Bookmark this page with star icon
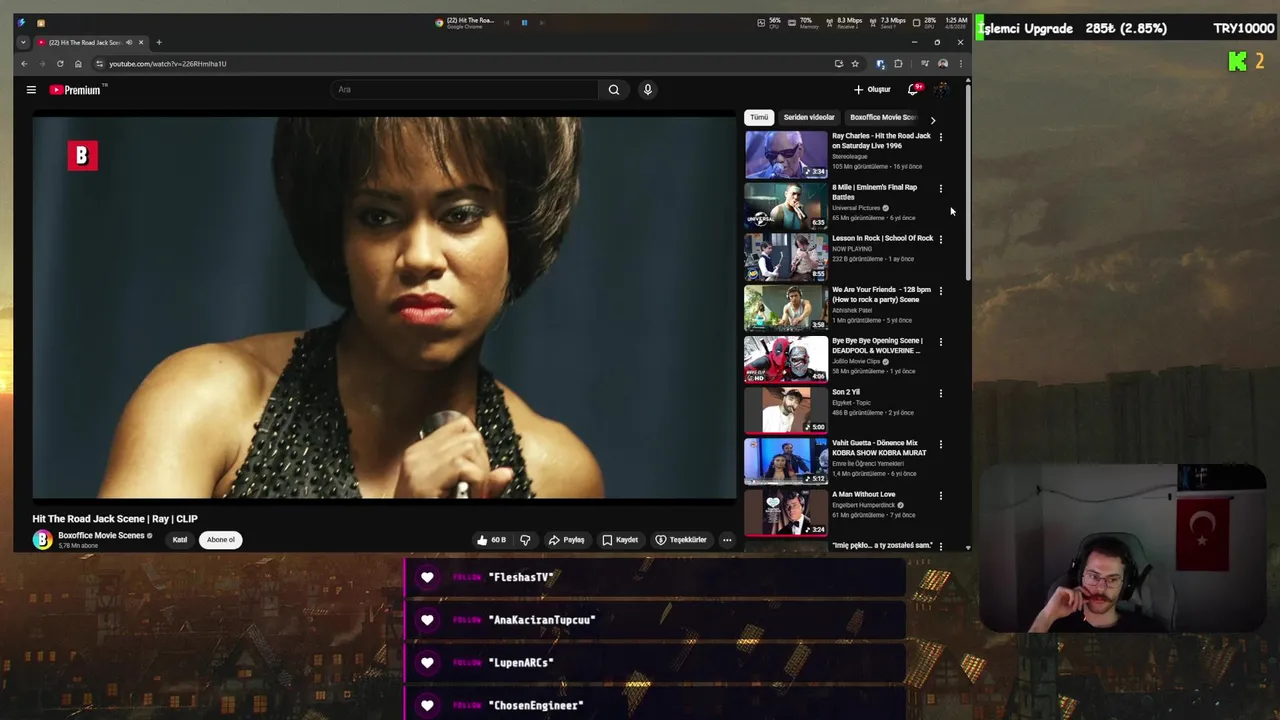The height and width of the screenshot is (720, 1280). [855, 64]
